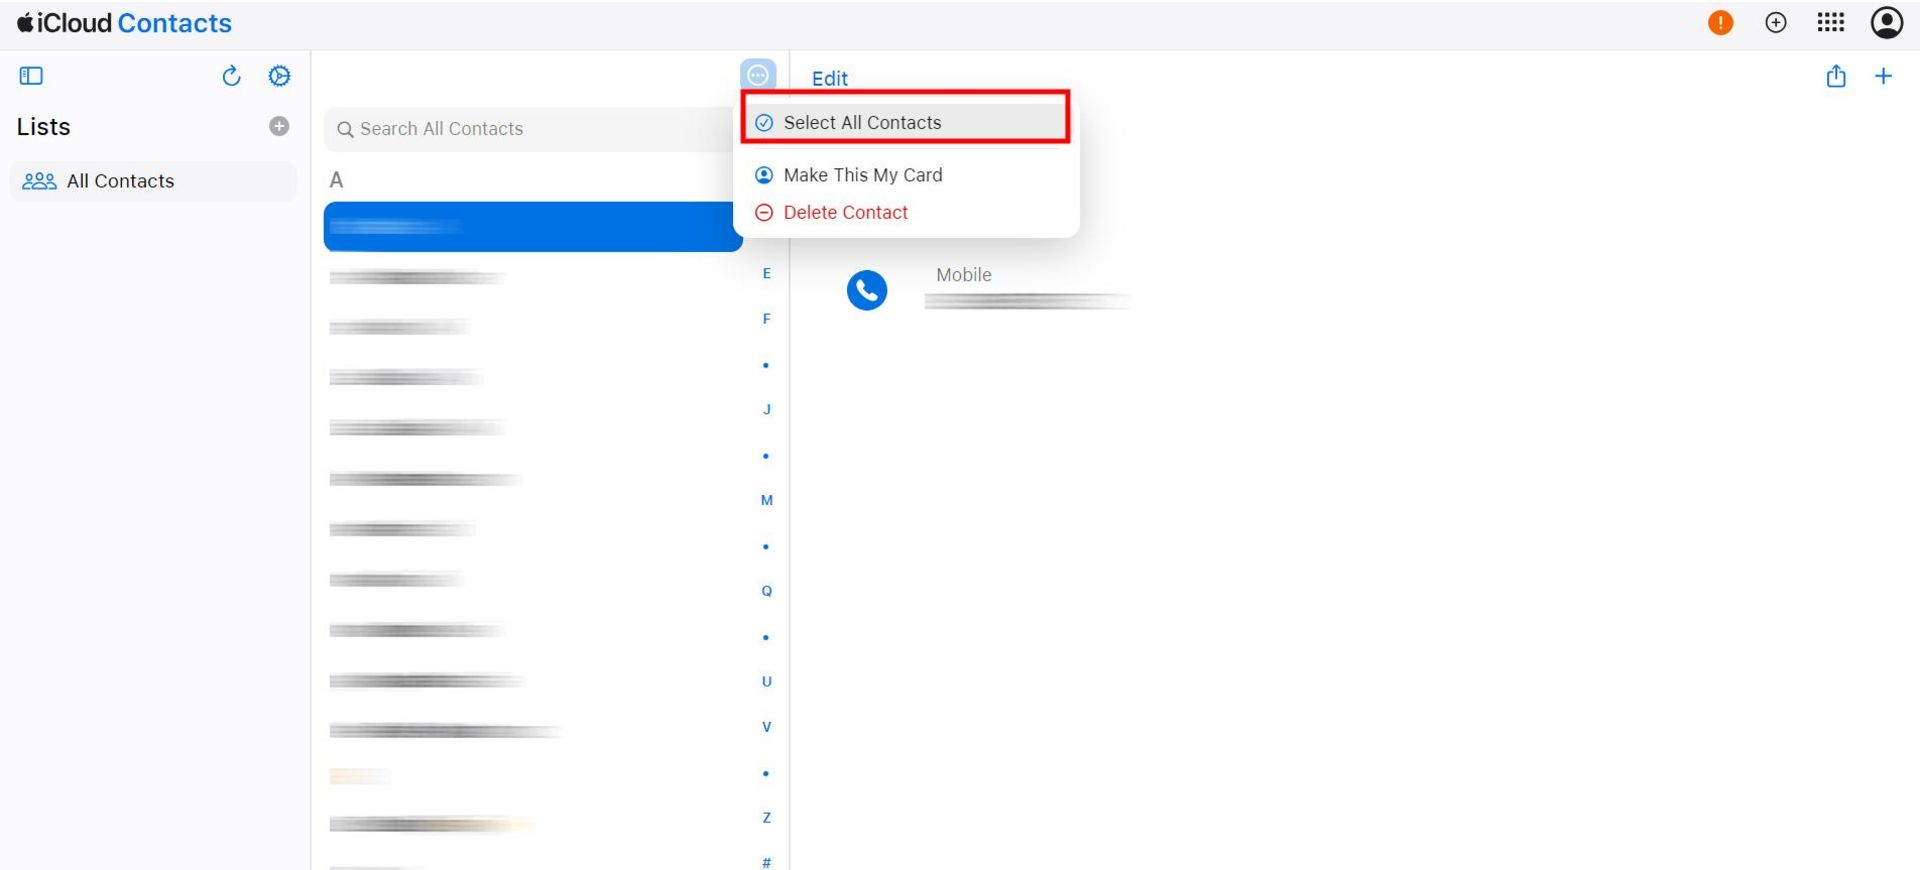
Task: Jump to # section in index
Action: (767, 862)
